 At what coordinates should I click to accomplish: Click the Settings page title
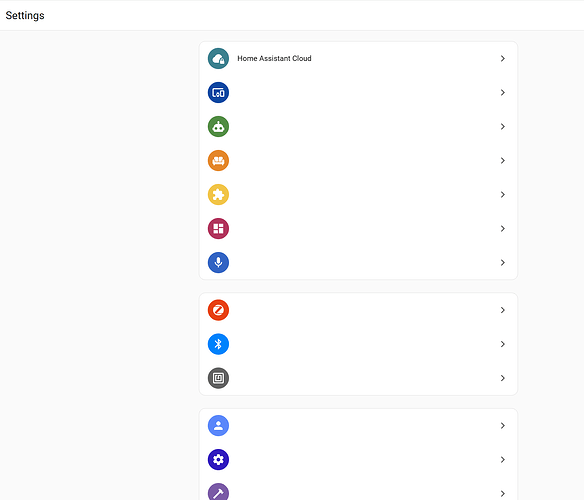pos(25,16)
